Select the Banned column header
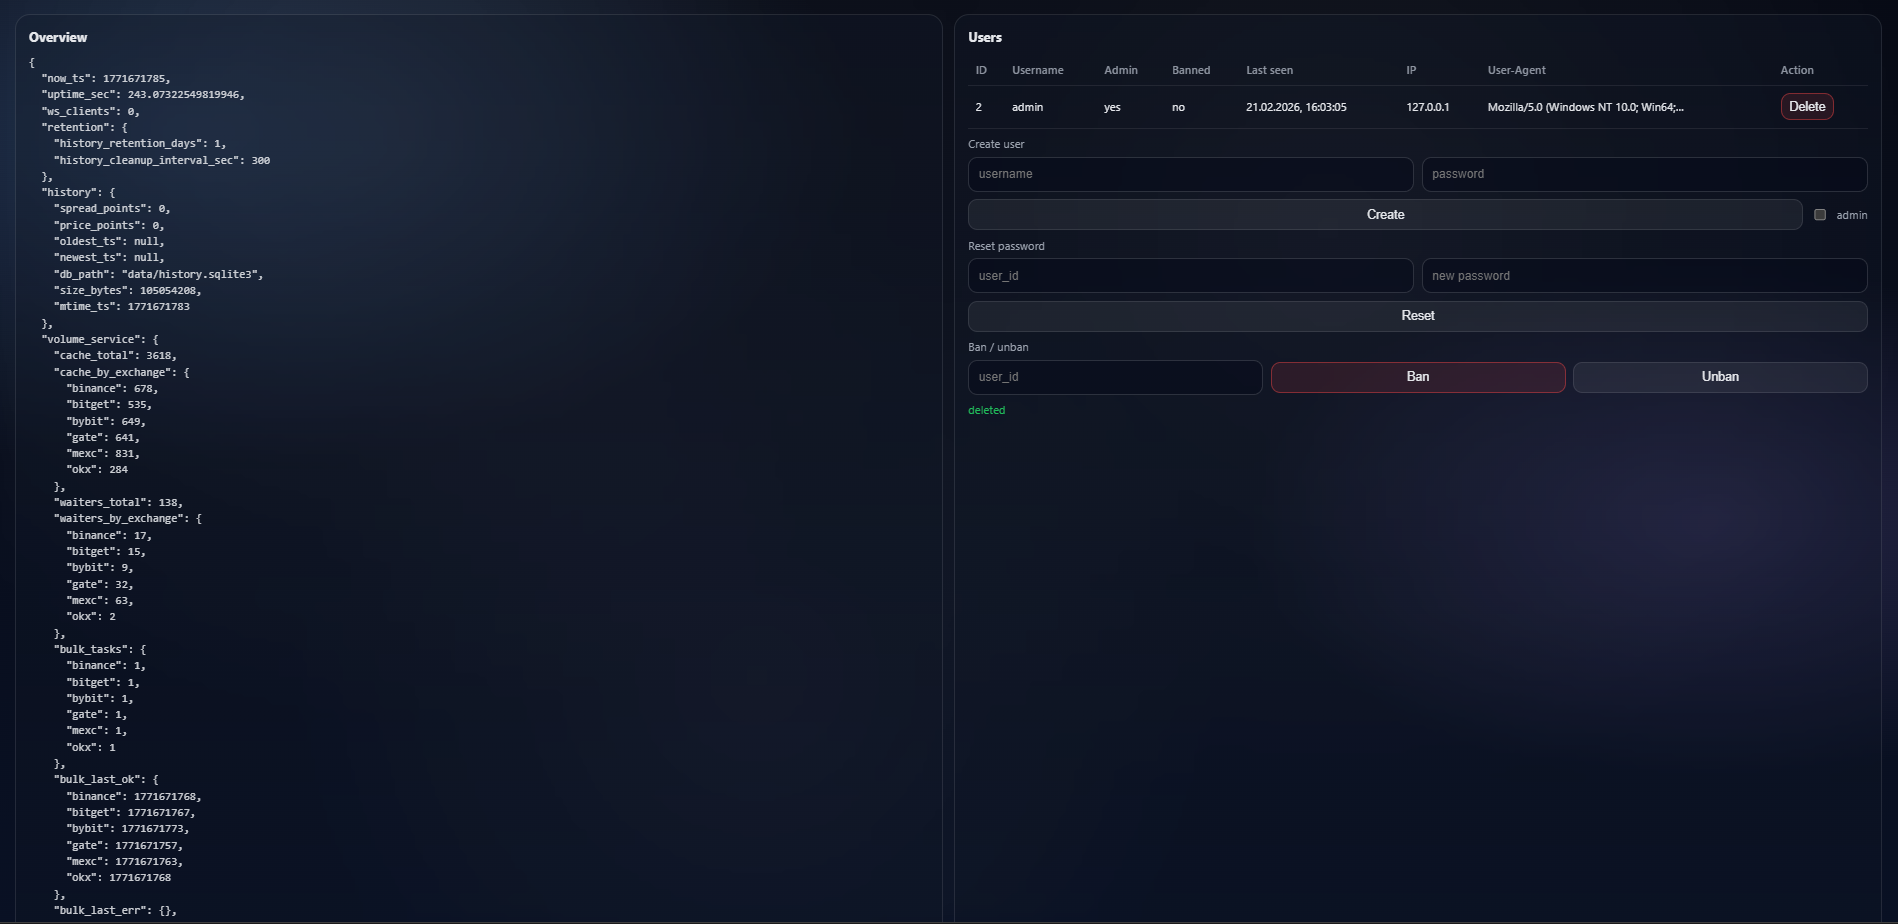Screen dimensions: 1898x924 click(x=1190, y=70)
